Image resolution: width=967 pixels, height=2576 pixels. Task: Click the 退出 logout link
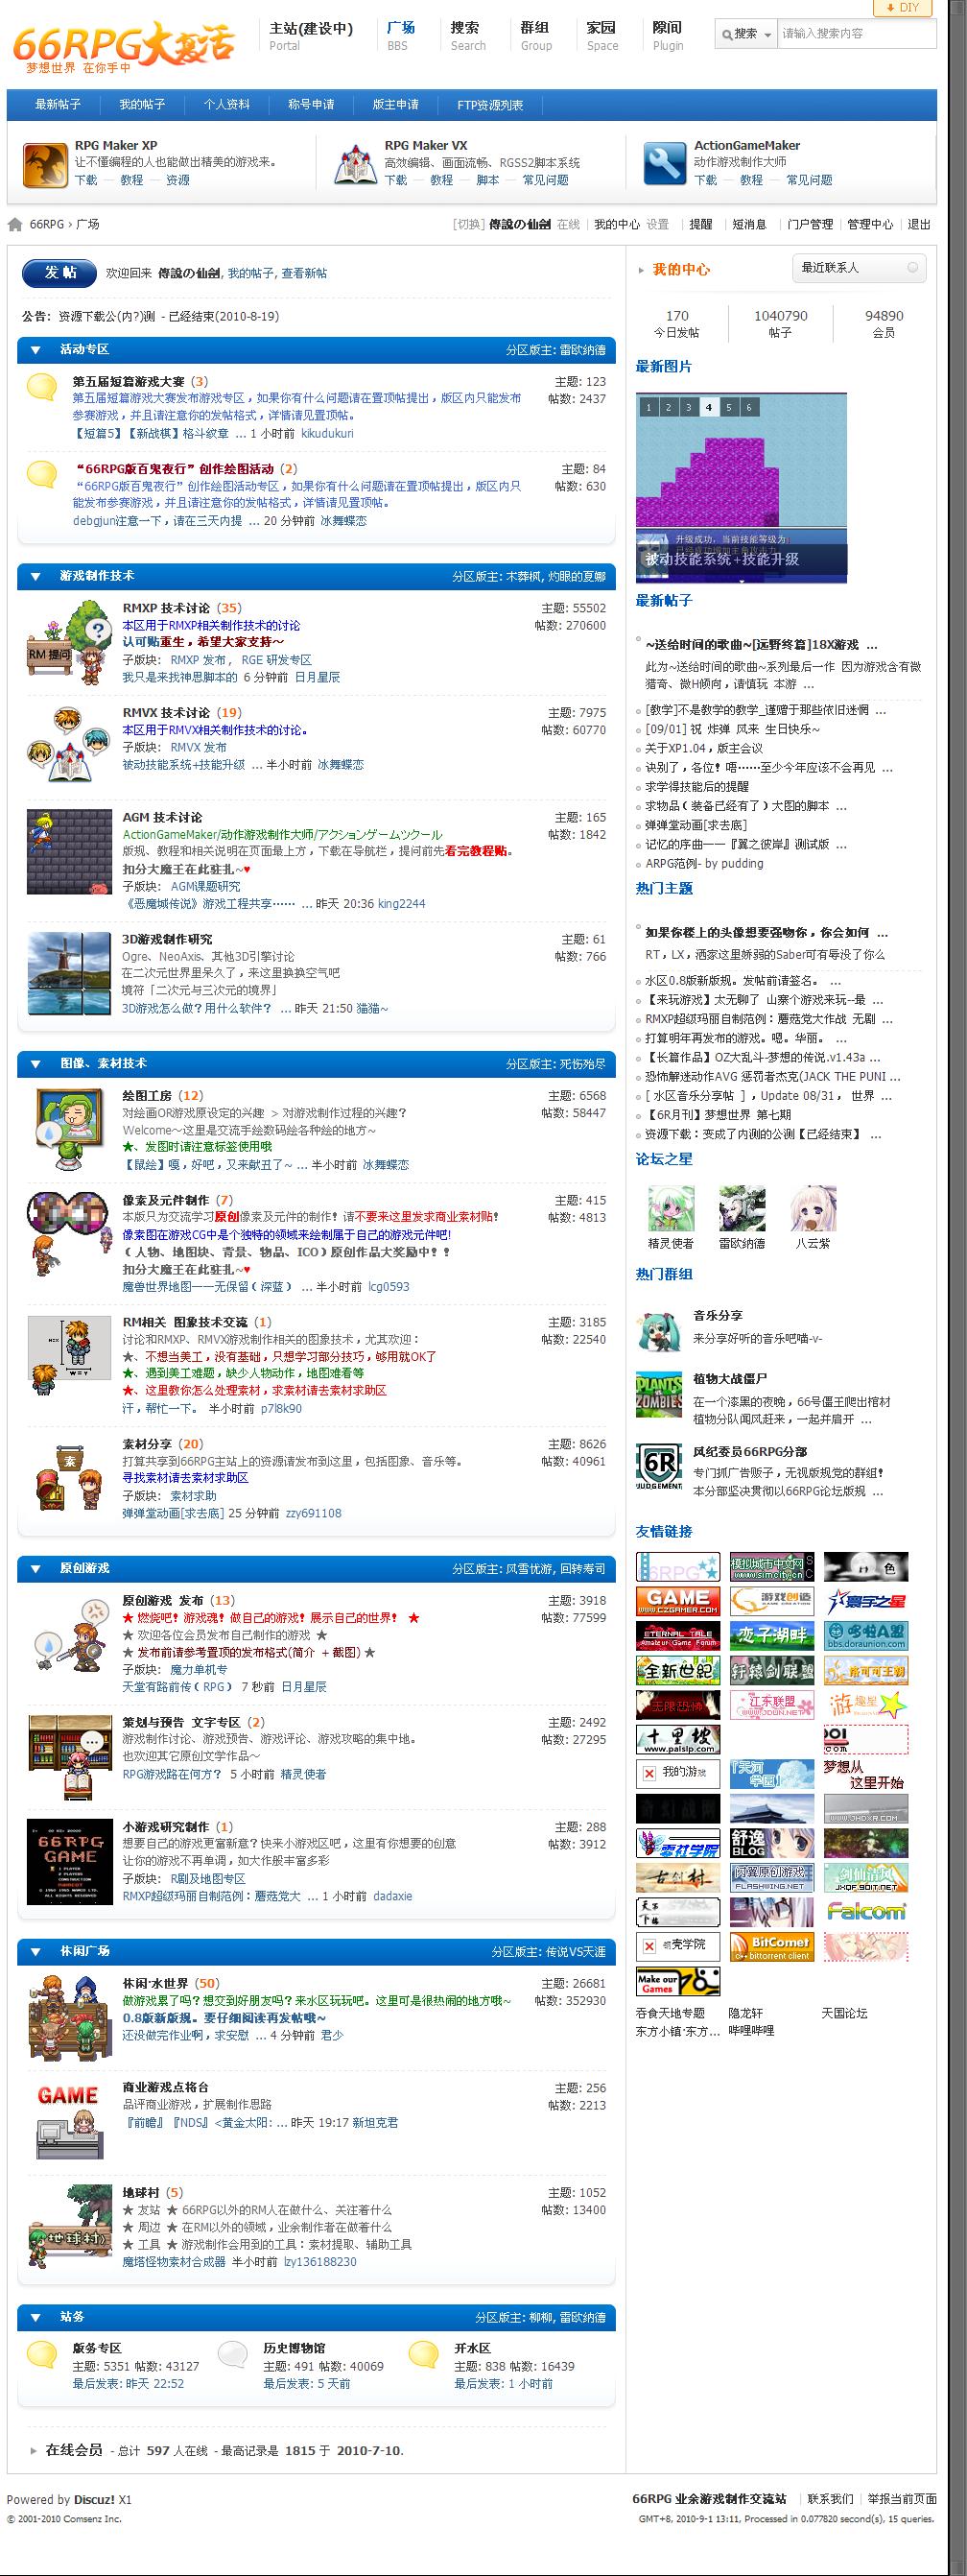tap(919, 224)
